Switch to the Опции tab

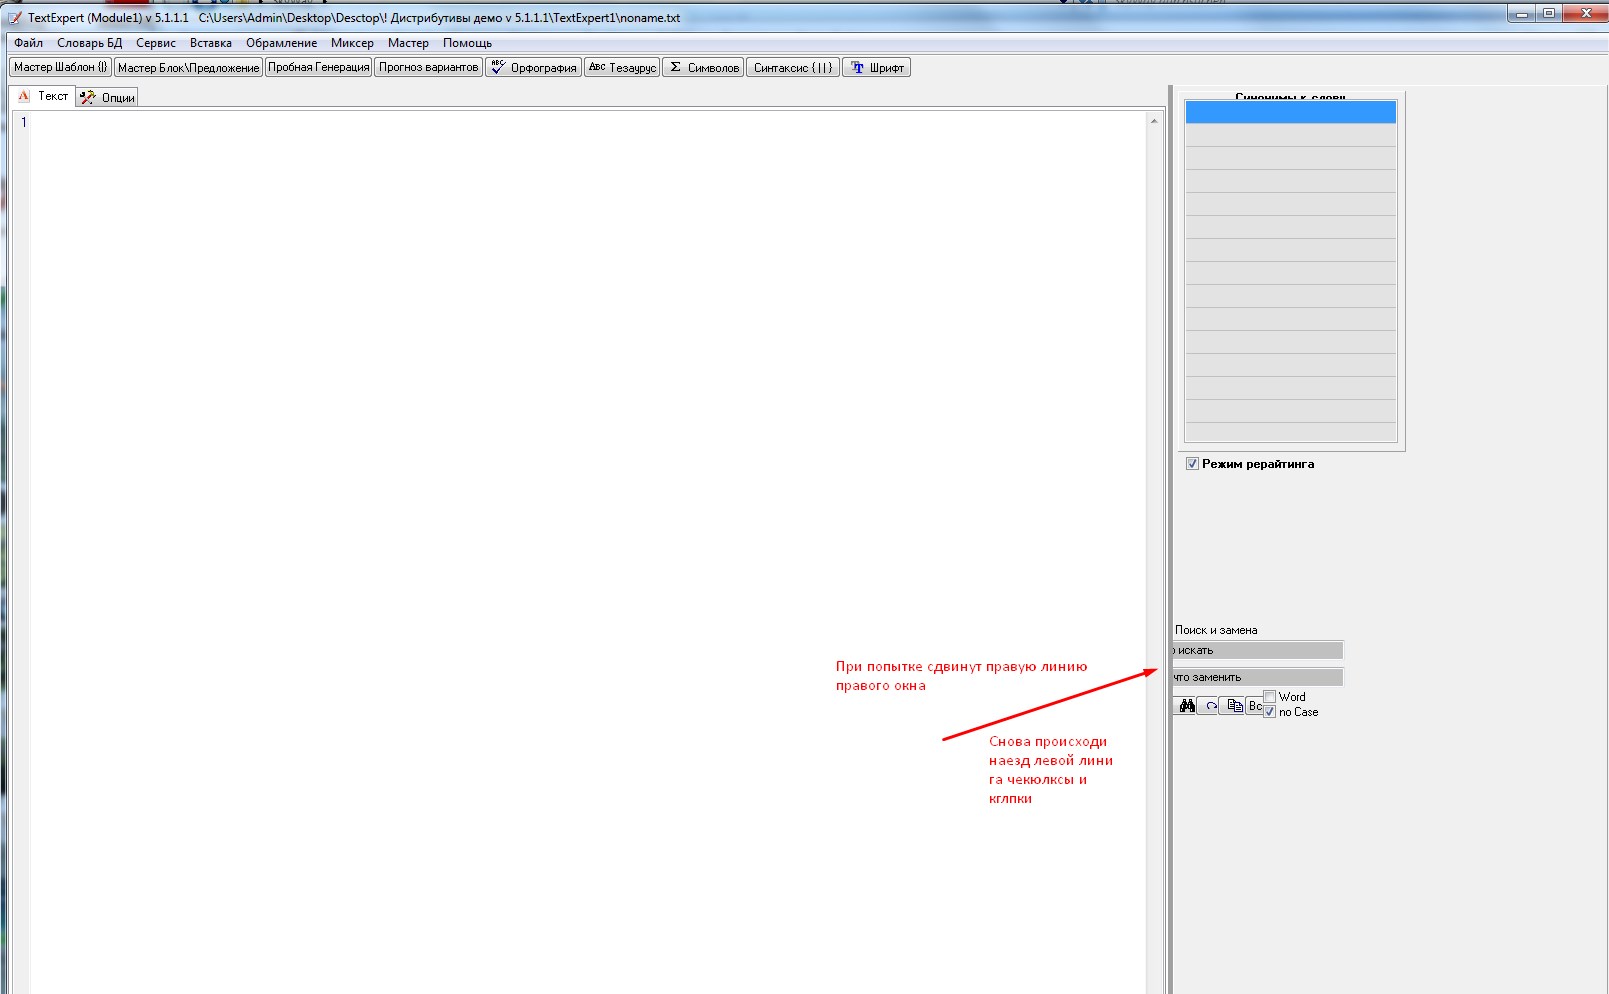pos(107,97)
